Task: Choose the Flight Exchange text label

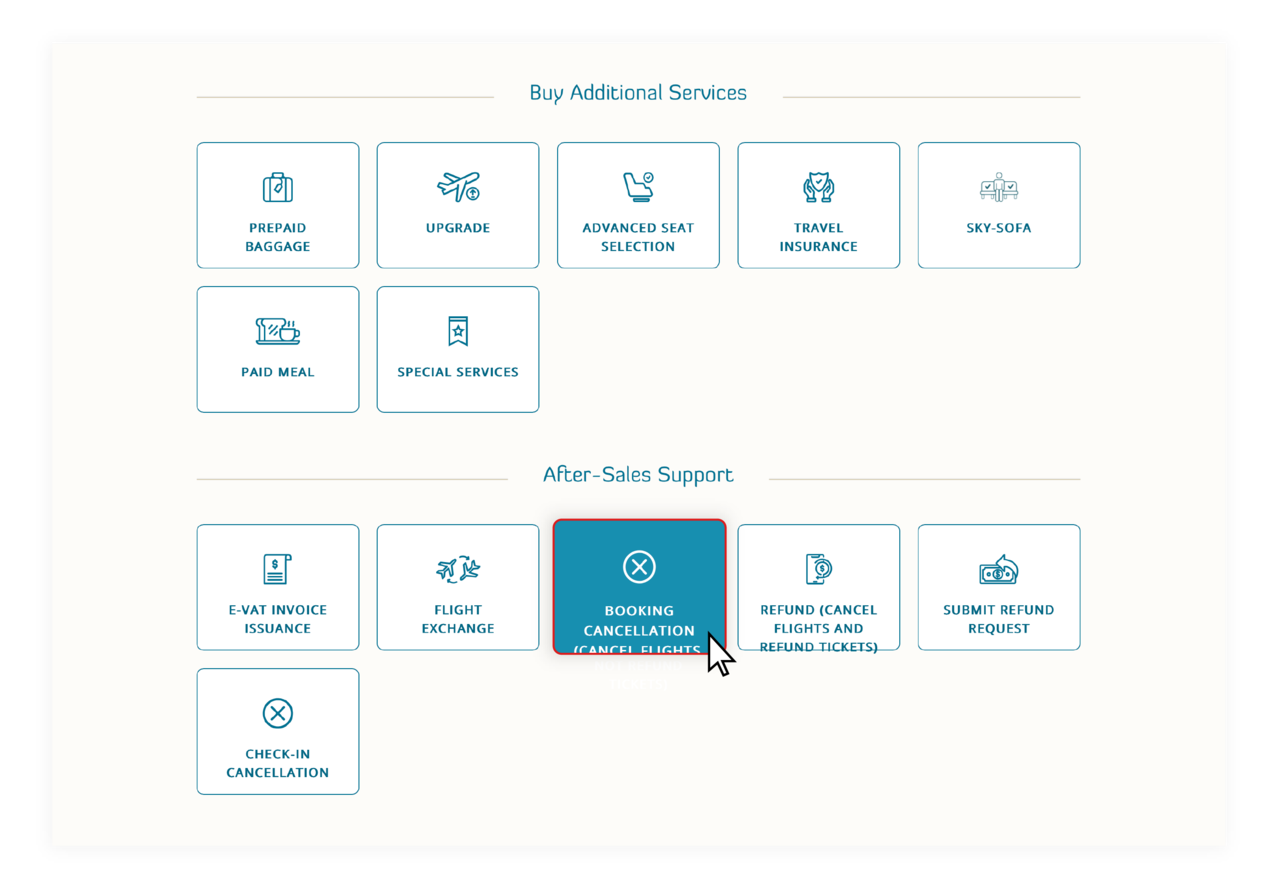Action: point(458,619)
